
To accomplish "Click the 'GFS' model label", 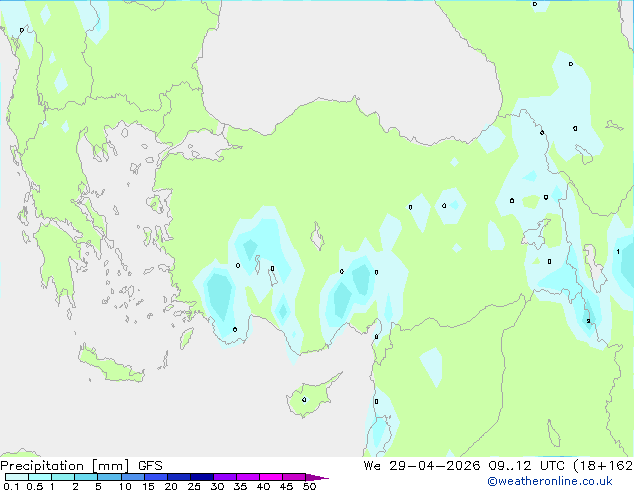I will (150, 466).
